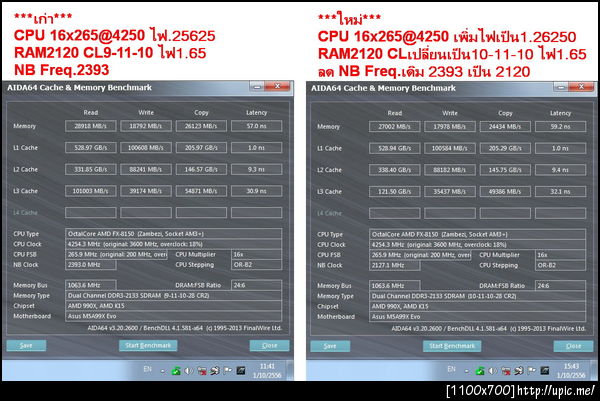Click L3 Cache Write value 35437 MB/s
Image resolution: width=600 pixels, height=401 pixels.
point(450,192)
